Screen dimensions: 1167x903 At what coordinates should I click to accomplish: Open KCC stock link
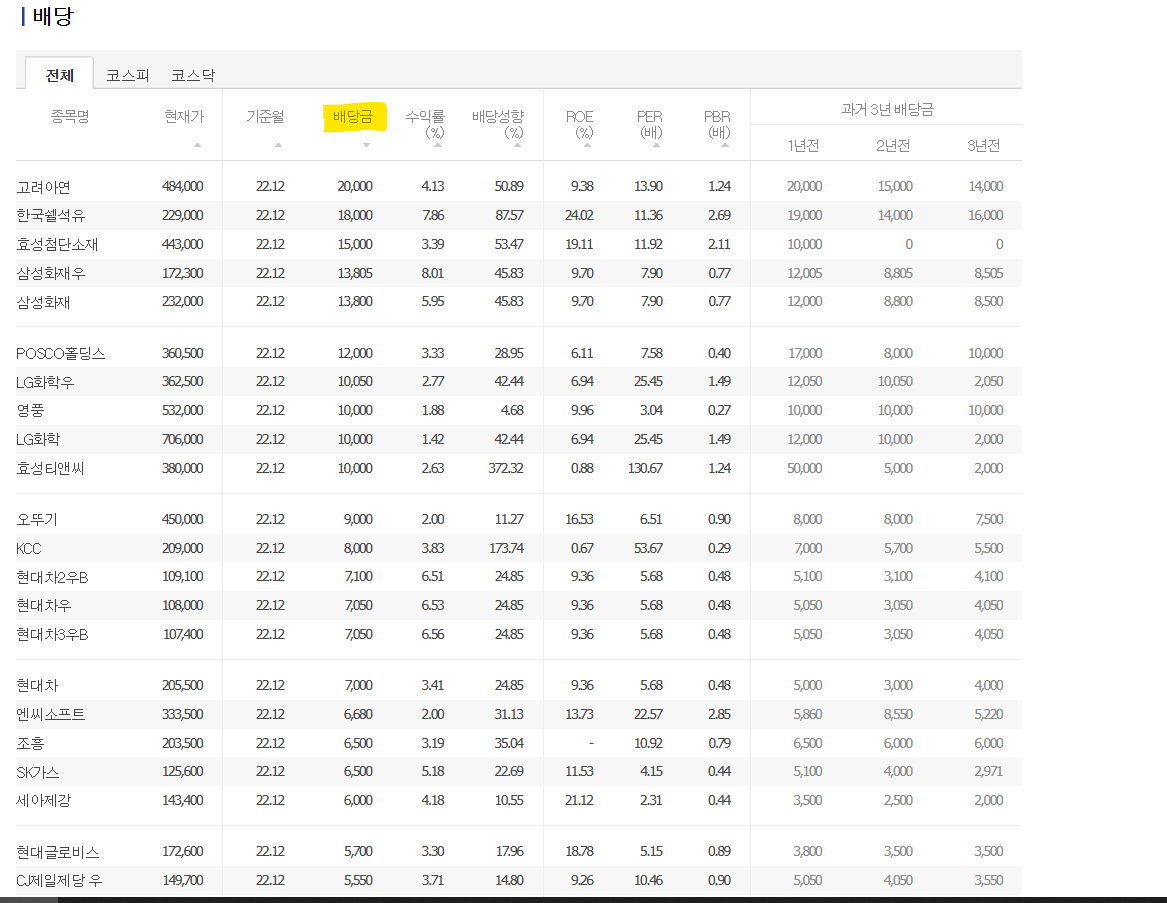pyautogui.click(x=29, y=549)
